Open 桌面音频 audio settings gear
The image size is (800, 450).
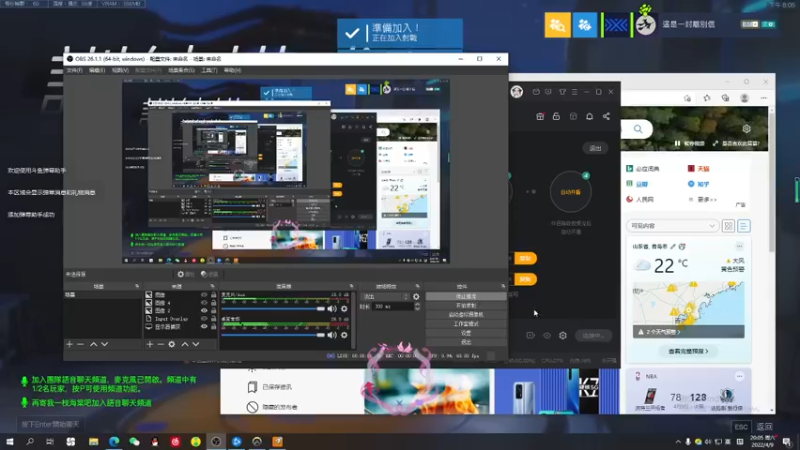(344, 335)
